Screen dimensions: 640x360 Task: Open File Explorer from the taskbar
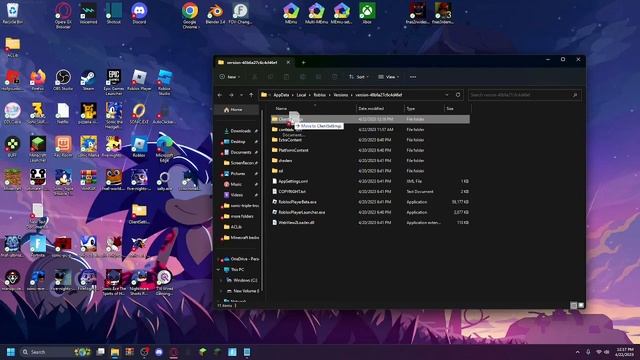(115, 352)
